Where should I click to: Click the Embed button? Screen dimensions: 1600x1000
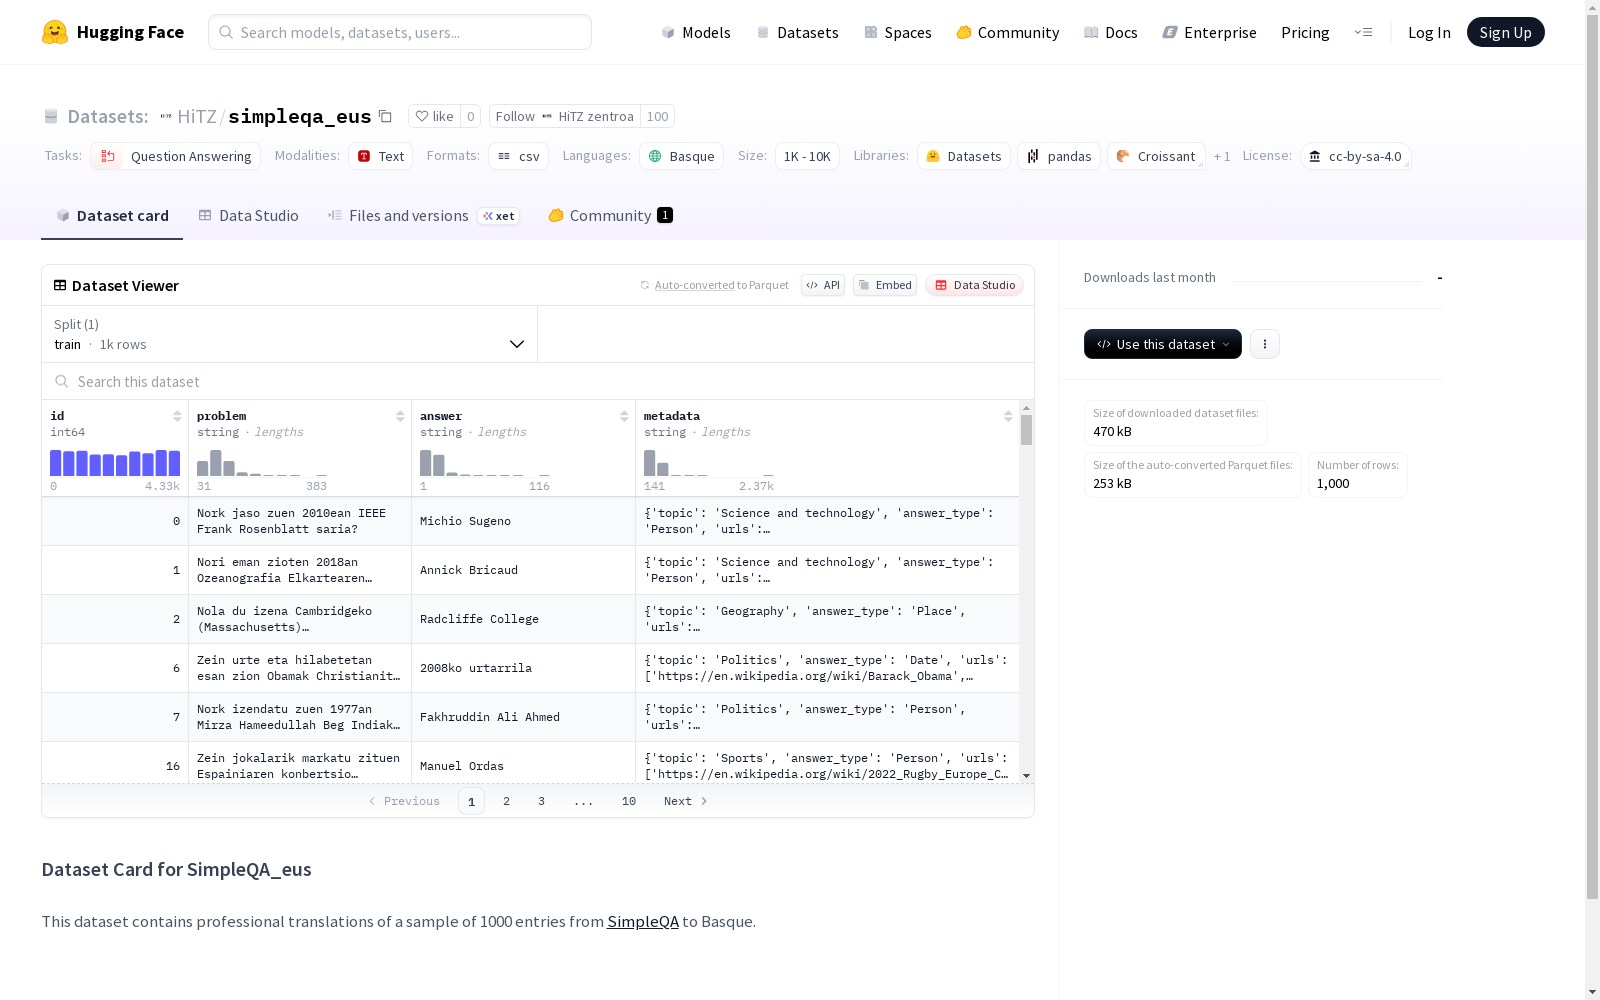pos(885,285)
